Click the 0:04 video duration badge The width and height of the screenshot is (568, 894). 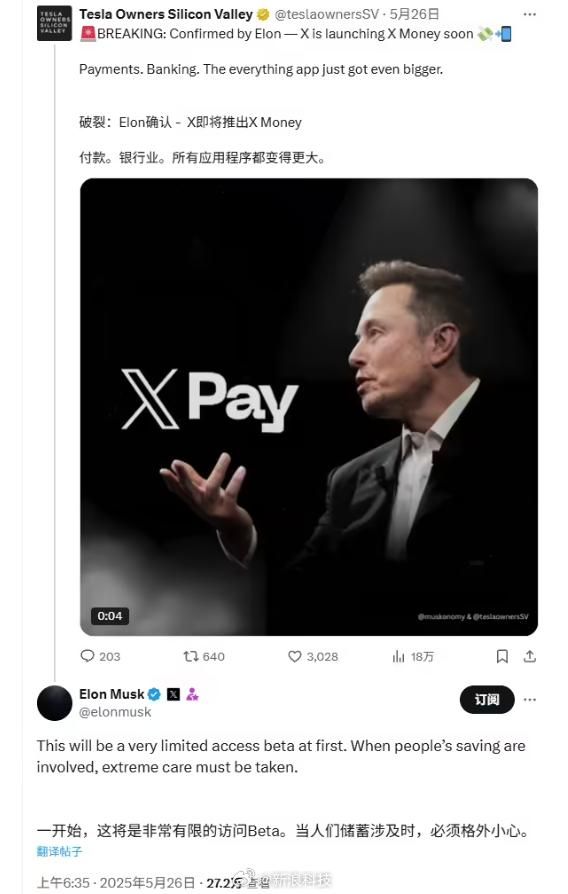109,616
